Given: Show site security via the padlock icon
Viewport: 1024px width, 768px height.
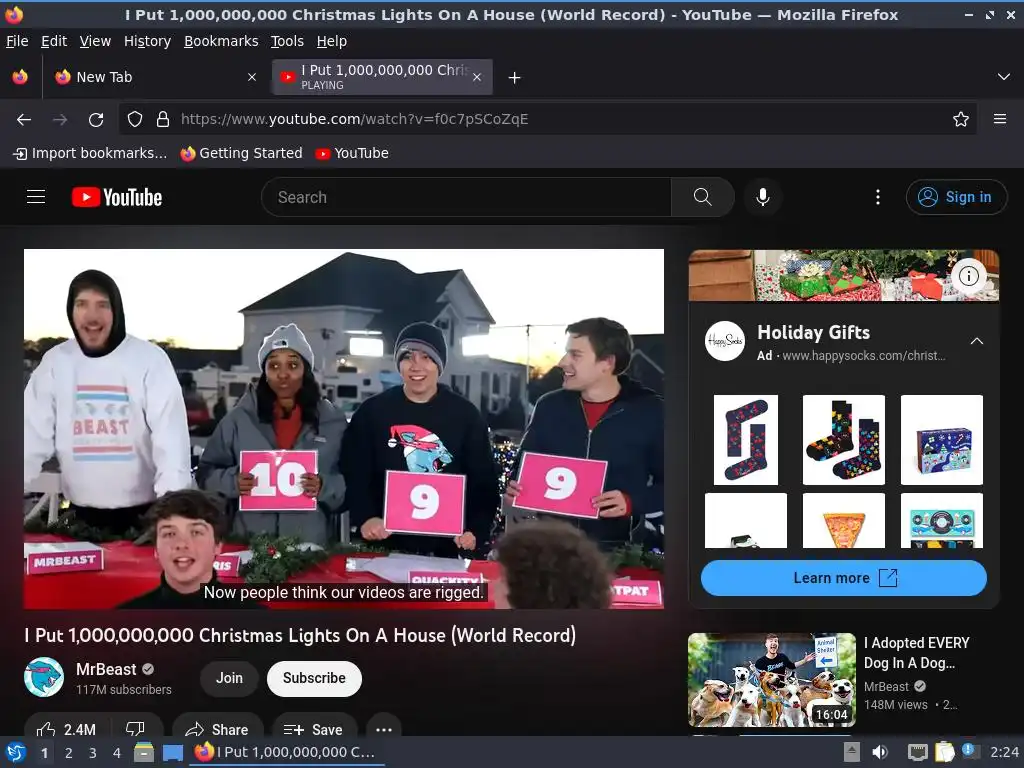Looking at the screenshot, I should coord(163,120).
